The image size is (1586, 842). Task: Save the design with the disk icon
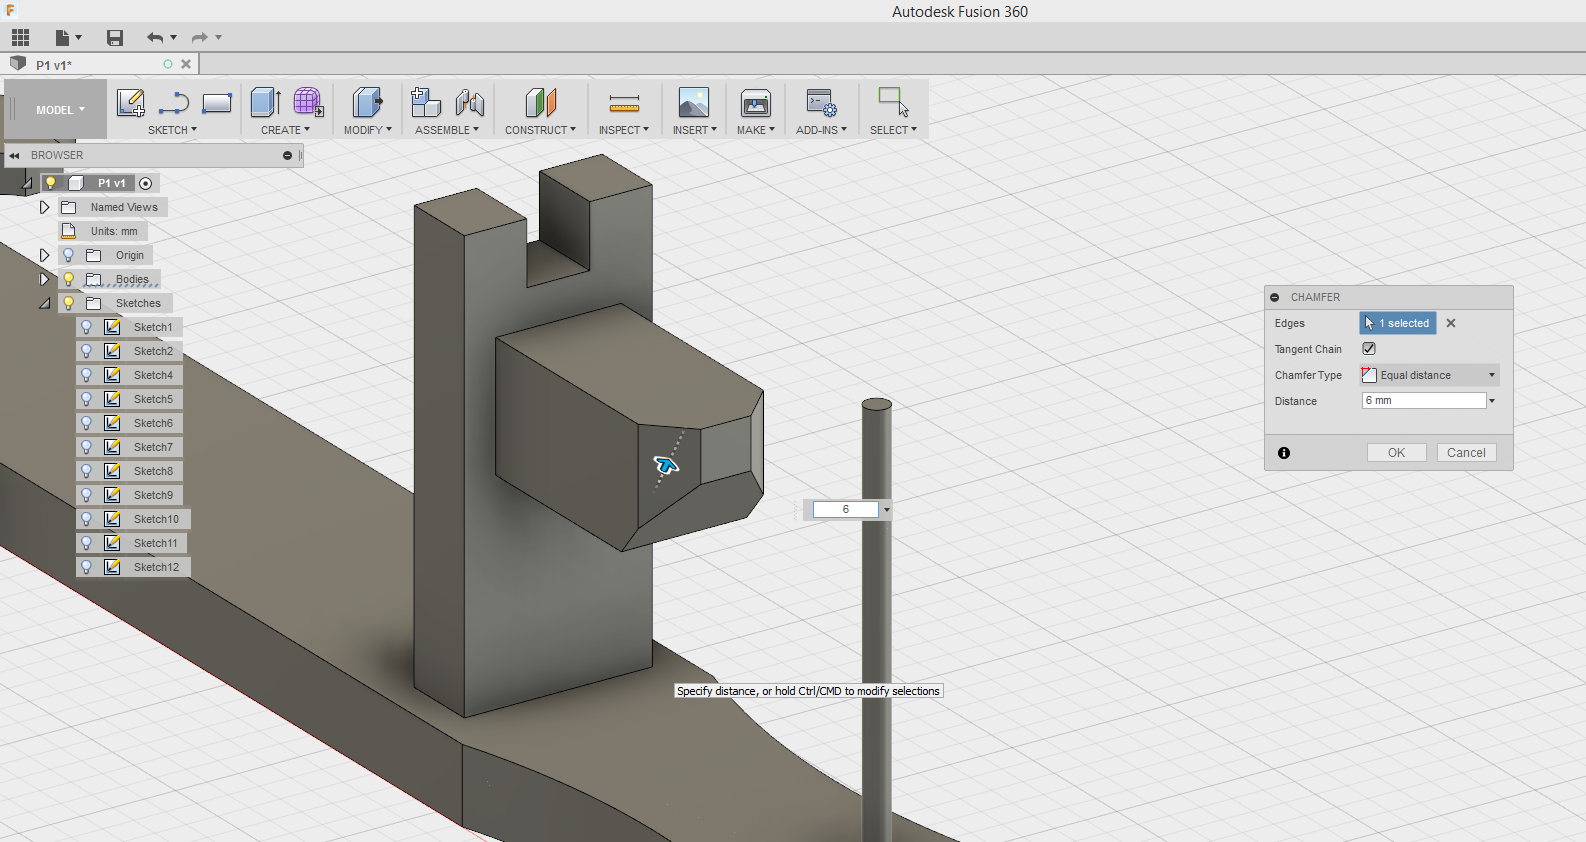point(115,38)
